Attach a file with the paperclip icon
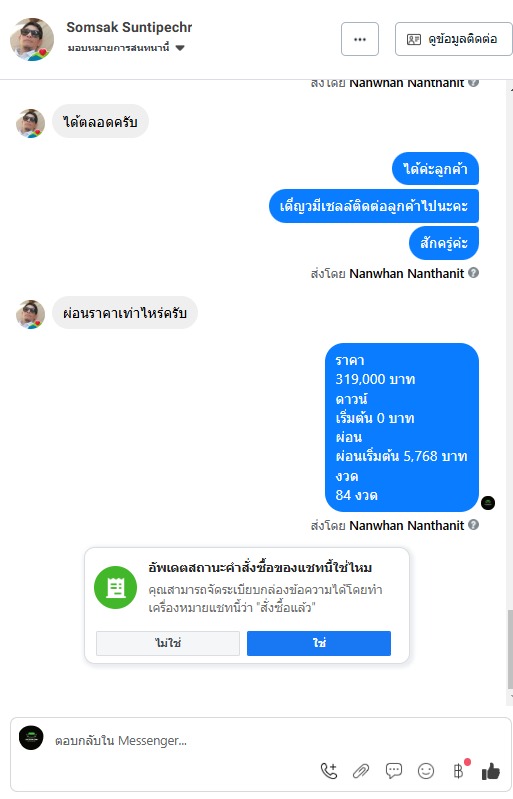This screenshot has width=513, height=799. (361, 771)
